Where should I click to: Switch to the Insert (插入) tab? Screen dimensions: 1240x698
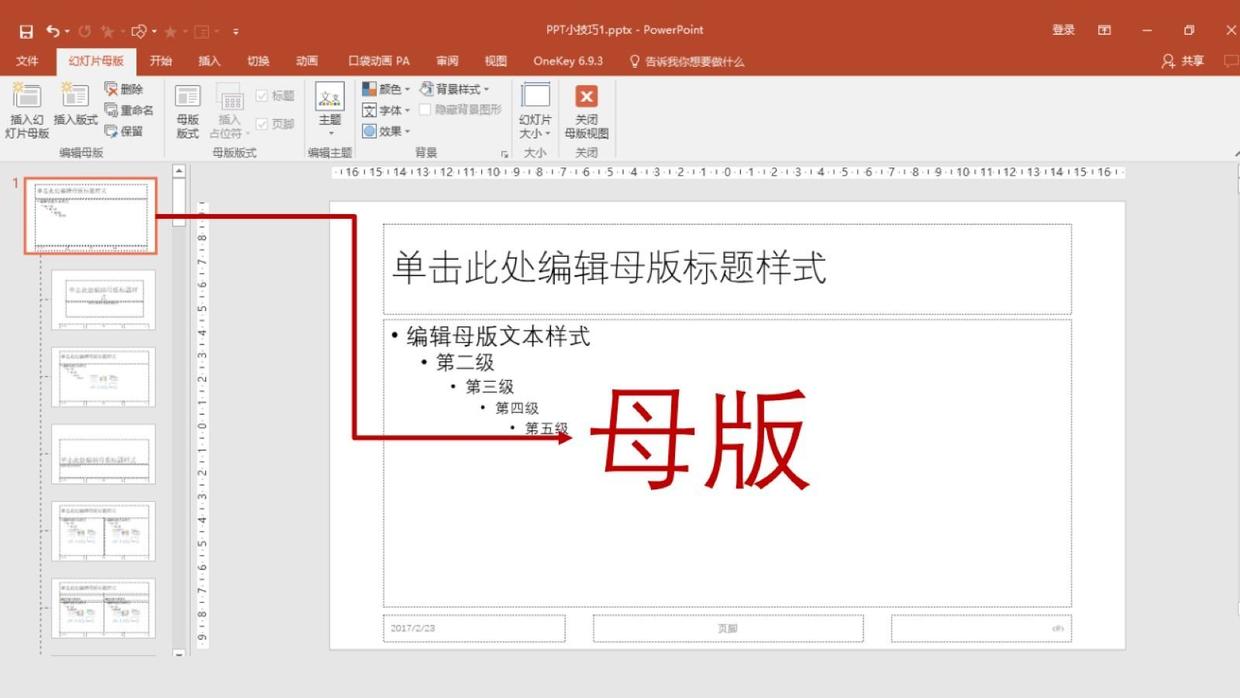pyautogui.click(x=209, y=61)
